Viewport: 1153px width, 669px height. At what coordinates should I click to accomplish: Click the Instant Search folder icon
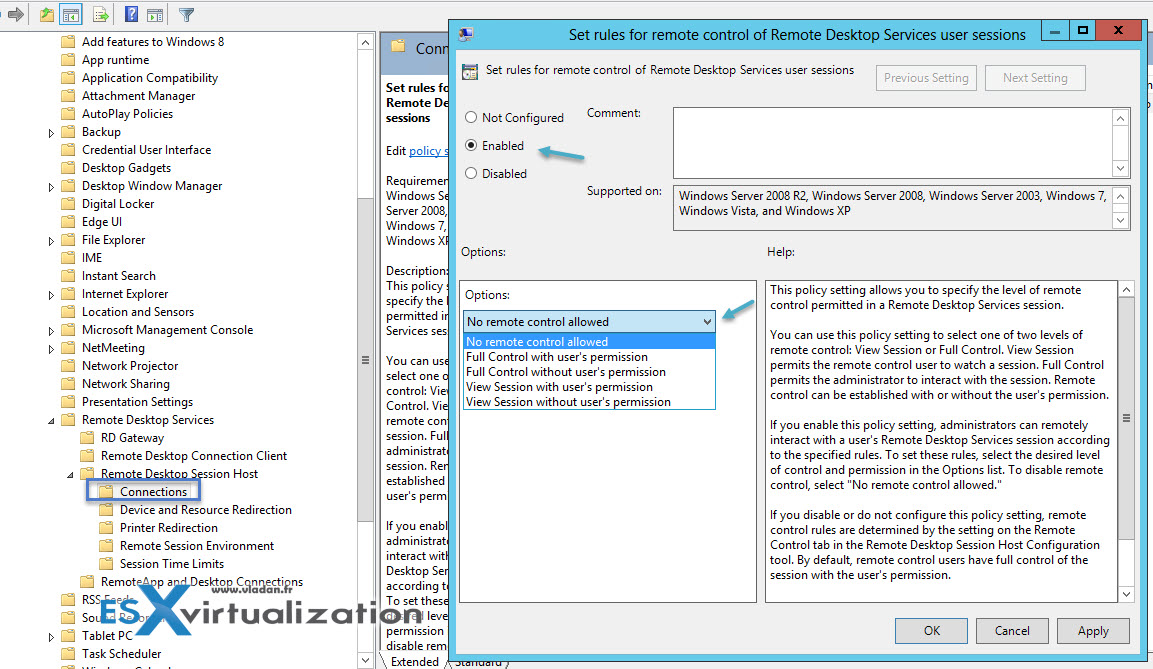(x=68, y=276)
